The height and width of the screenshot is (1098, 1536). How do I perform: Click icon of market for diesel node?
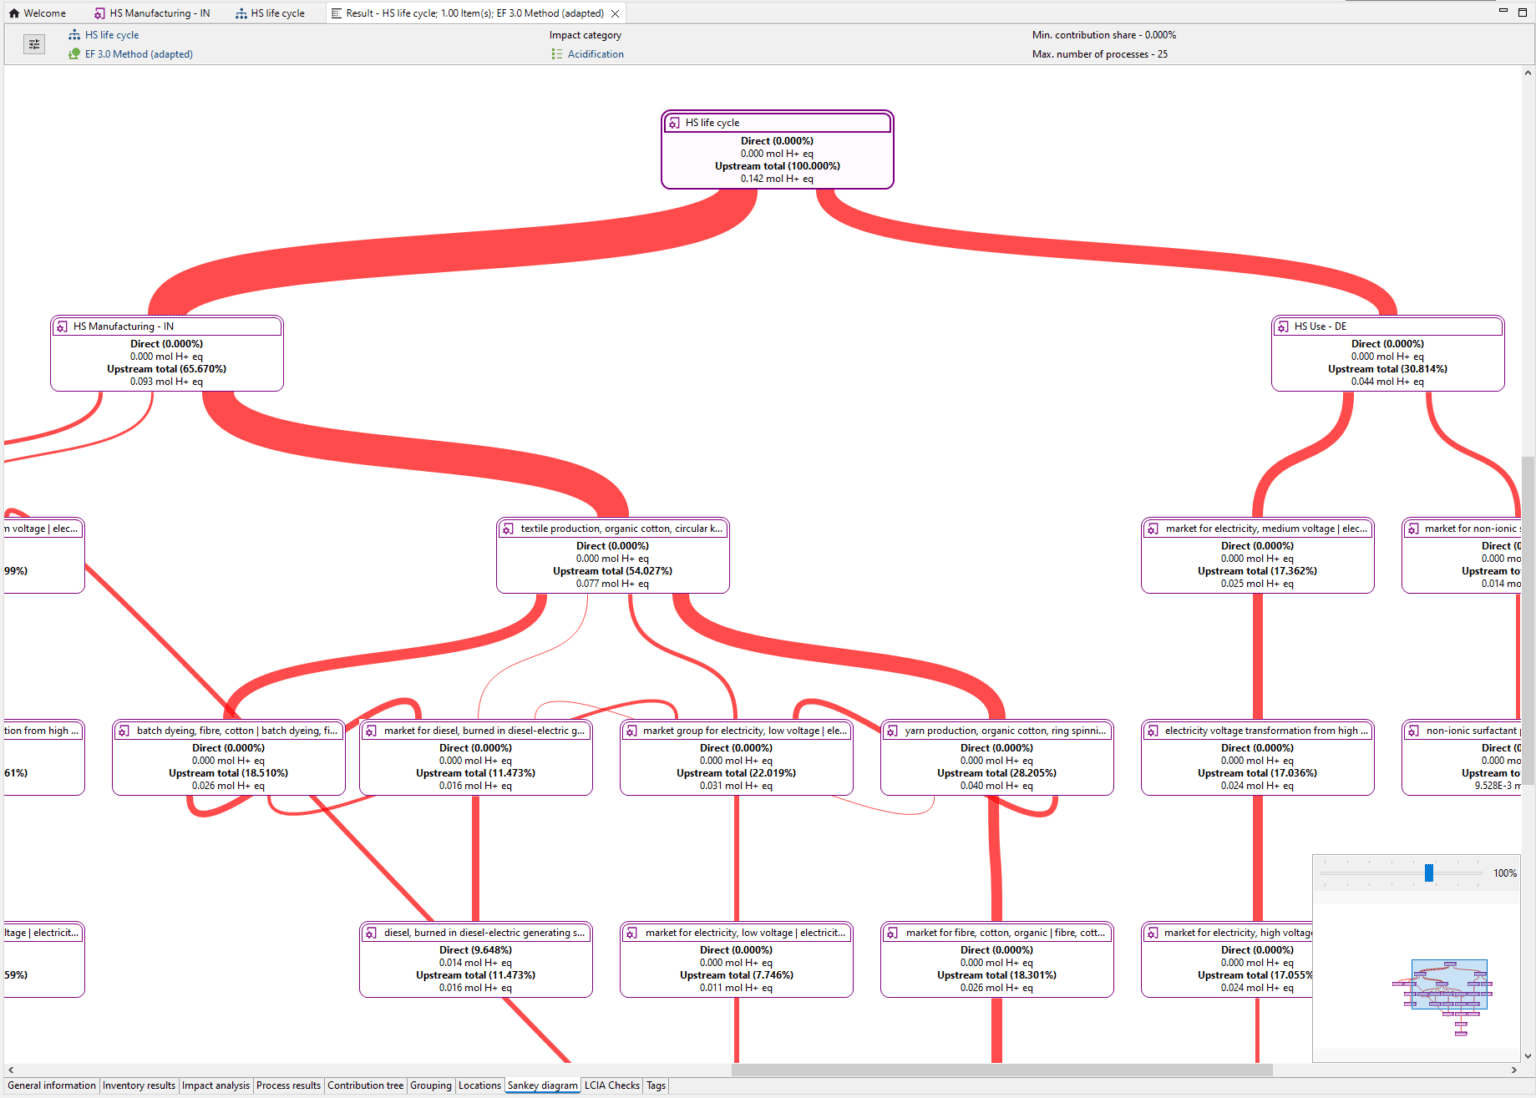pyautogui.click(x=372, y=731)
